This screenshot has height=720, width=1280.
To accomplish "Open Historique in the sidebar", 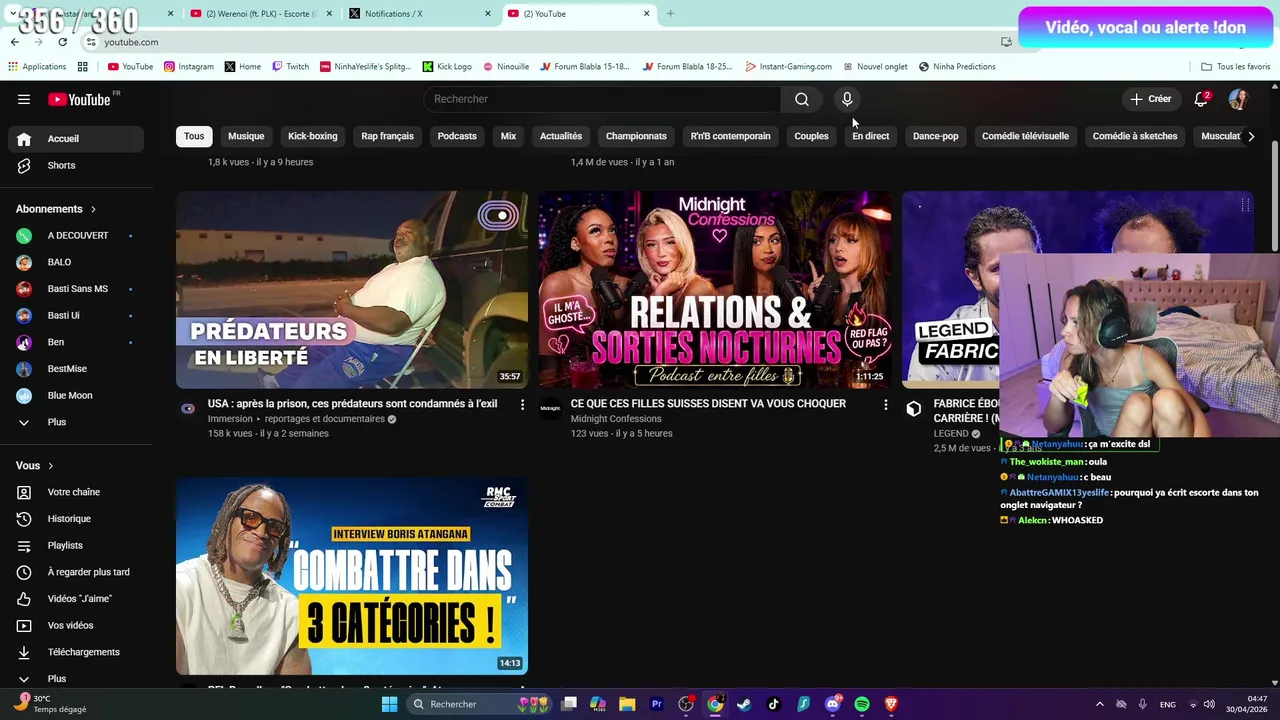I will coord(76,519).
